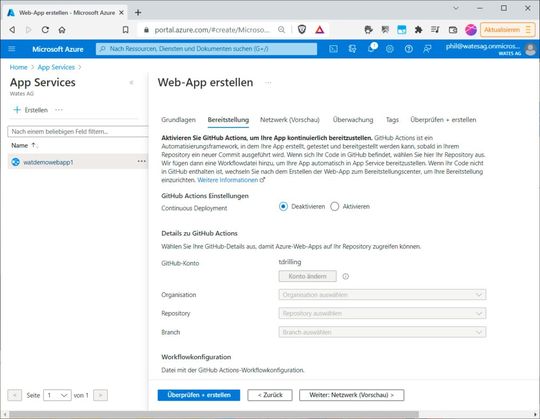Close the Web-App erstellen browser tab

[x=121, y=13]
